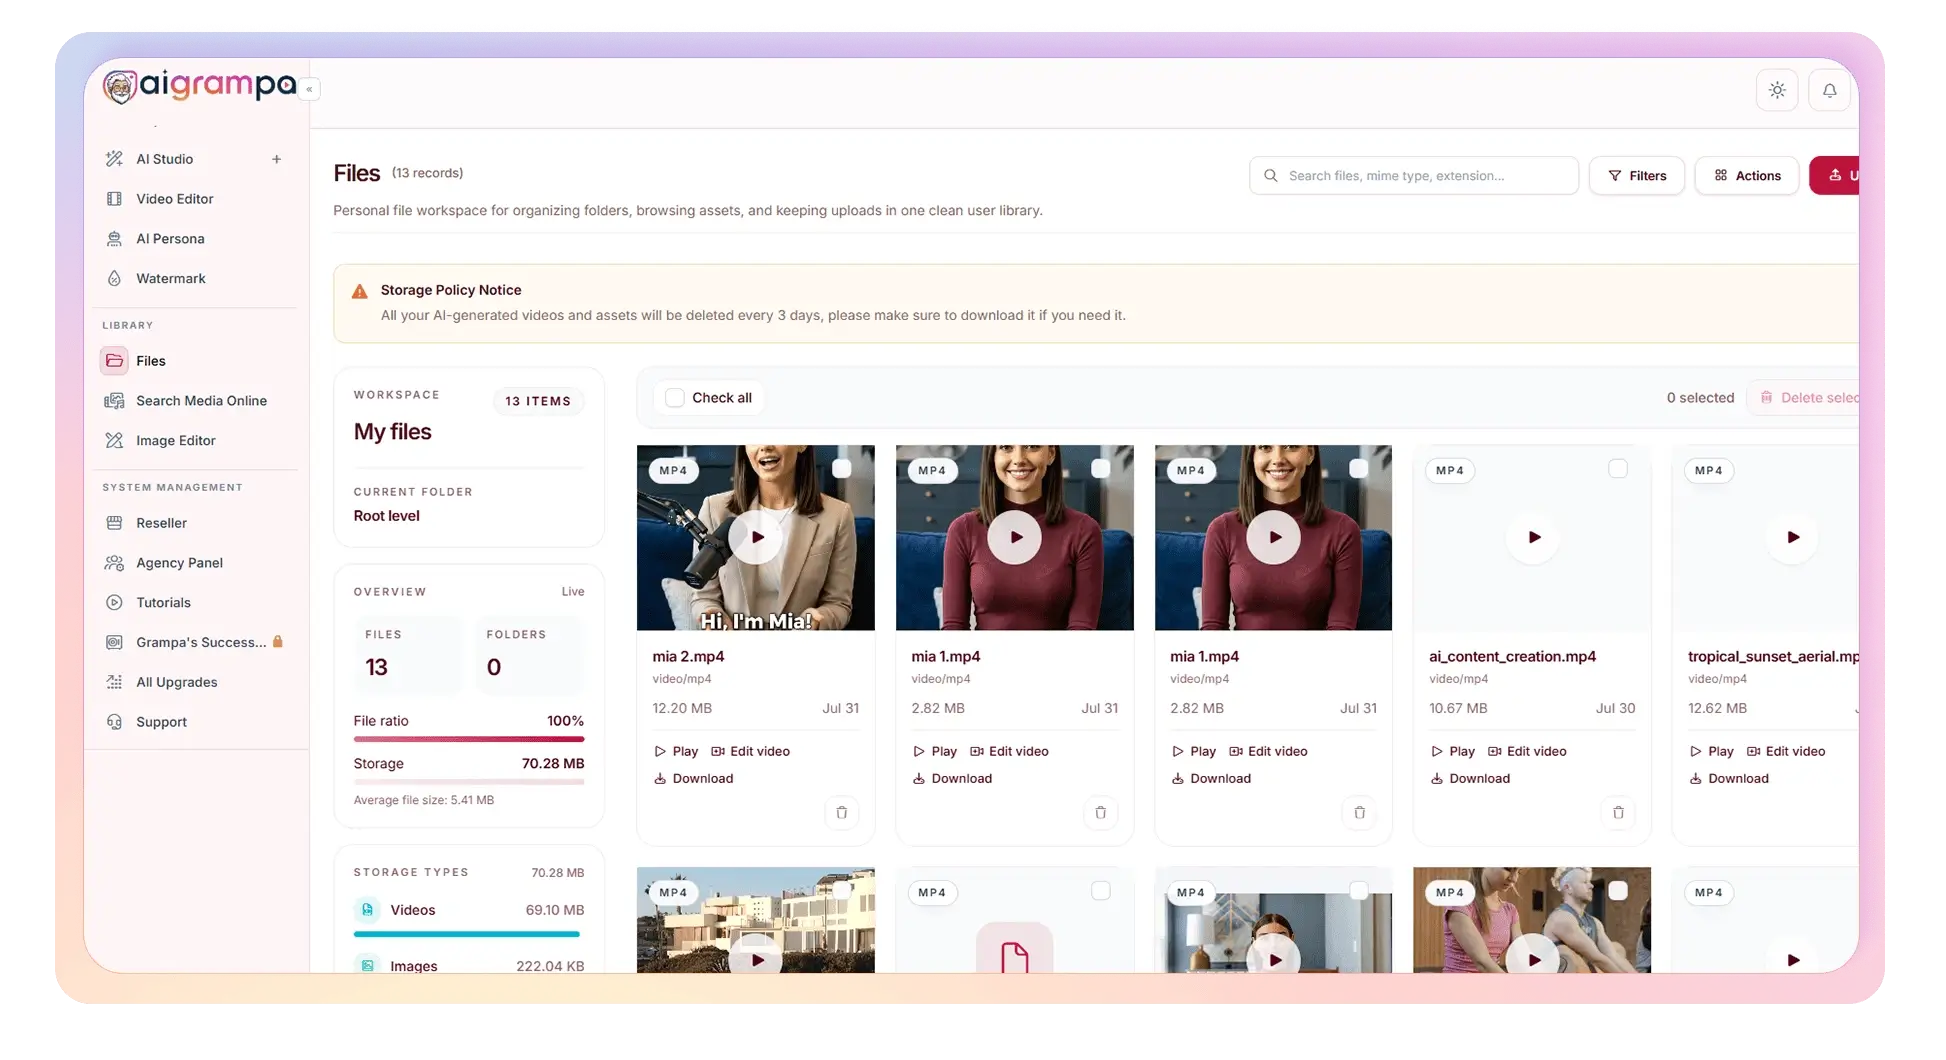Screen dimensions: 1946x1060
Task: Open the notifications bell
Action: click(1829, 90)
